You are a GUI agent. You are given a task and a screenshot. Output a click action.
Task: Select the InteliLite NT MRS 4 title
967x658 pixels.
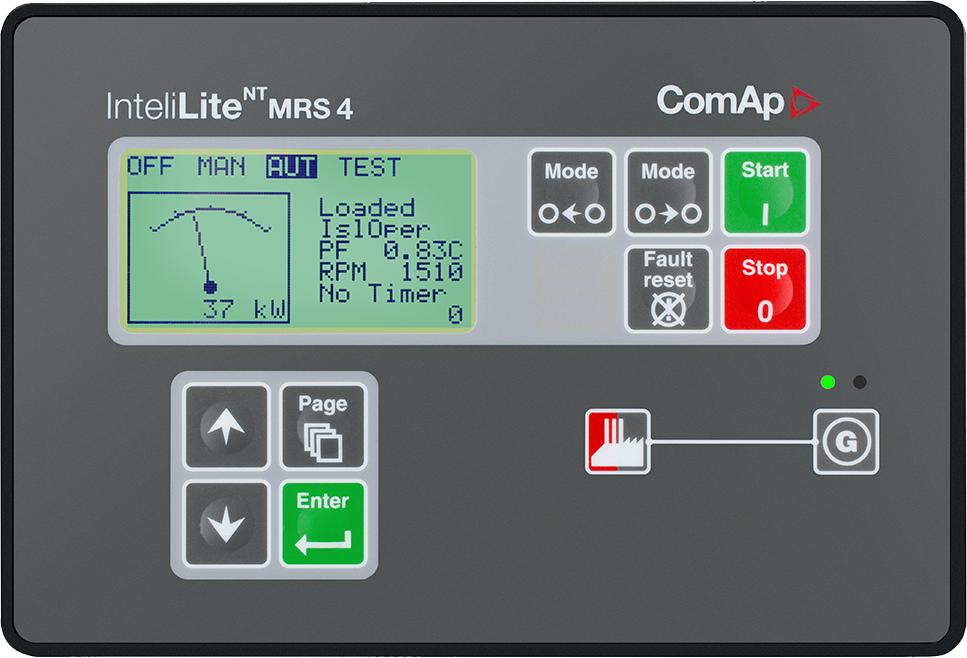(228, 103)
